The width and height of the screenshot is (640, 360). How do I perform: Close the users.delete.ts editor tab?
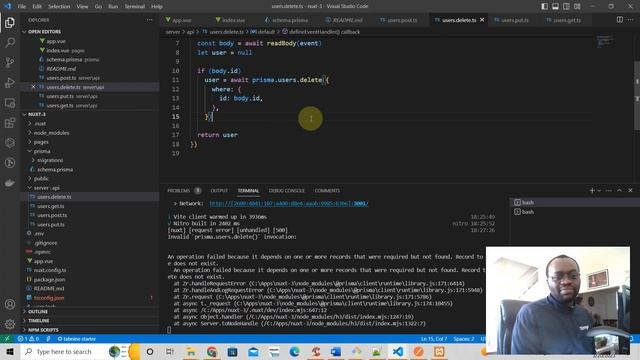(482, 20)
